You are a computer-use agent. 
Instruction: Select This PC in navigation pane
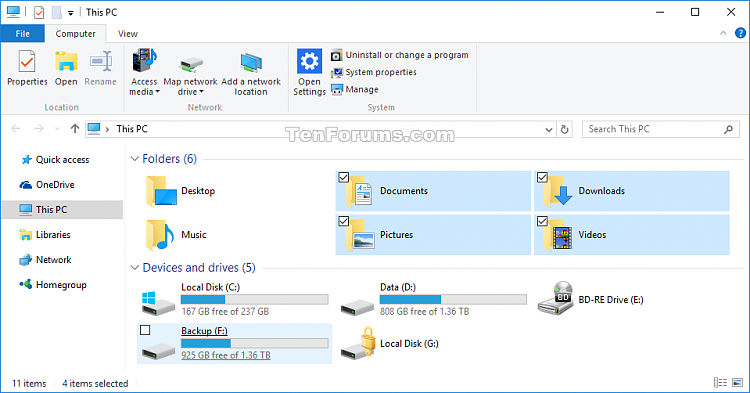62,209
